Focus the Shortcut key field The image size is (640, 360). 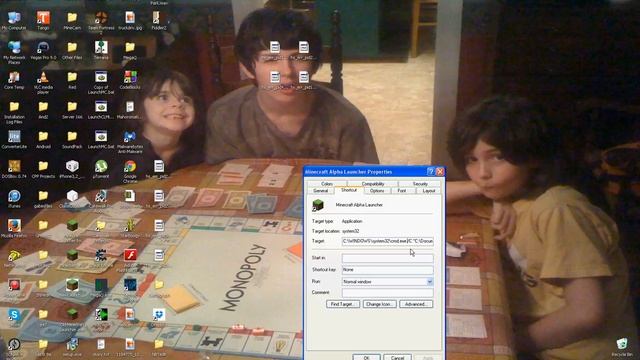387,270
